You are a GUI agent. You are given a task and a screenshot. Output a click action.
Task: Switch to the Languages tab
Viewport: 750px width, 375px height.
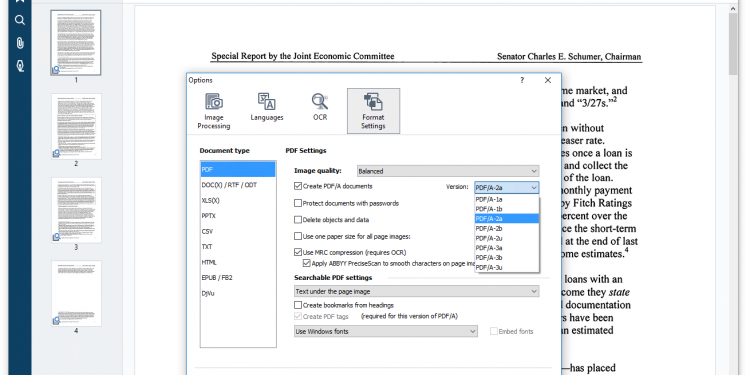tap(266, 107)
